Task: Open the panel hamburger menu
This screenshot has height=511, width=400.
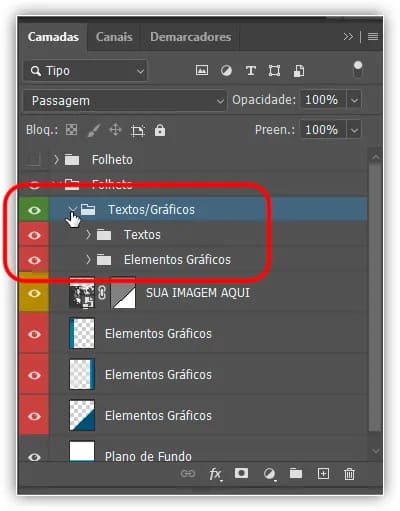Action: point(373,36)
